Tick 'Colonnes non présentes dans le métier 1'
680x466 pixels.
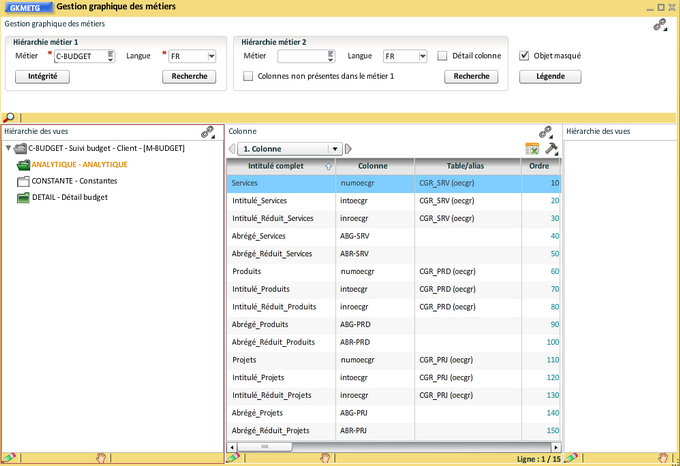tap(248, 76)
